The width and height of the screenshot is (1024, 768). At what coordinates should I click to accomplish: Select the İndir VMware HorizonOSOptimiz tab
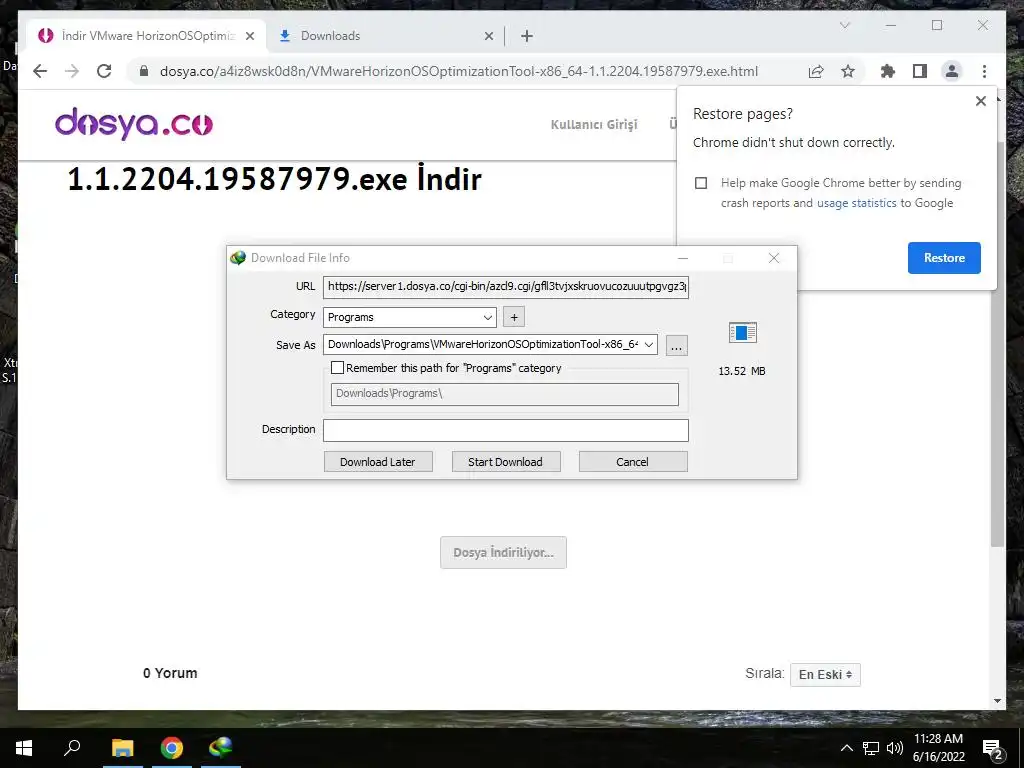(x=147, y=36)
